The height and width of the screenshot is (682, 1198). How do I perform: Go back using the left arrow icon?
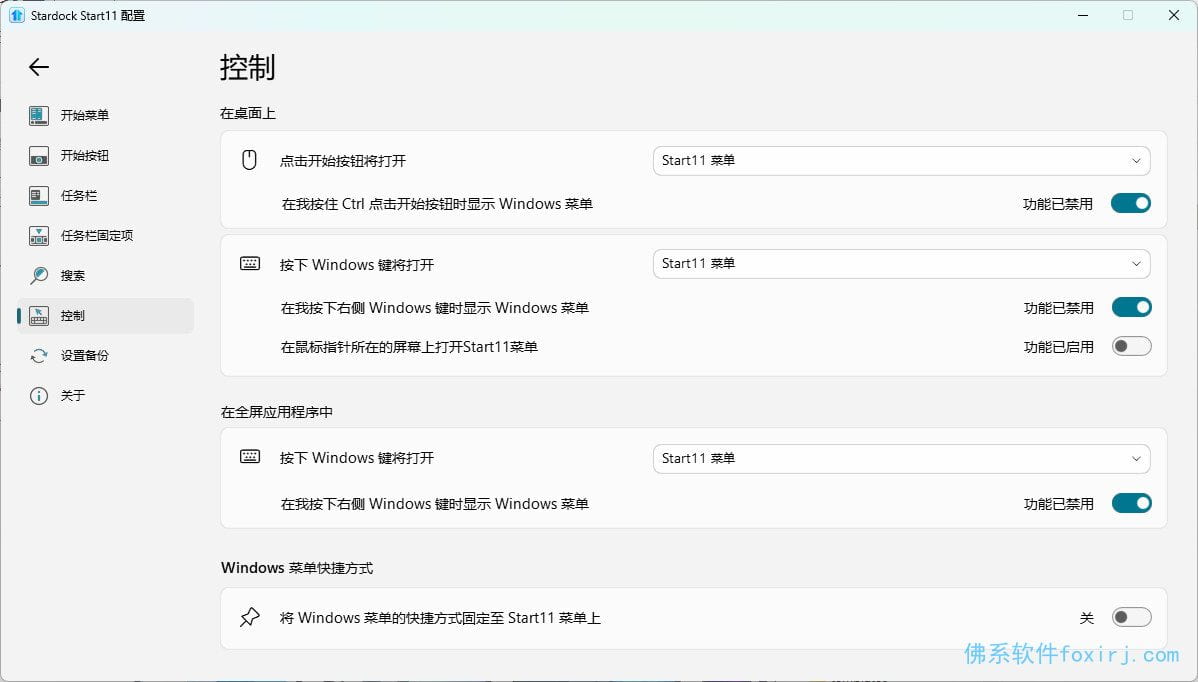tap(39, 67)
